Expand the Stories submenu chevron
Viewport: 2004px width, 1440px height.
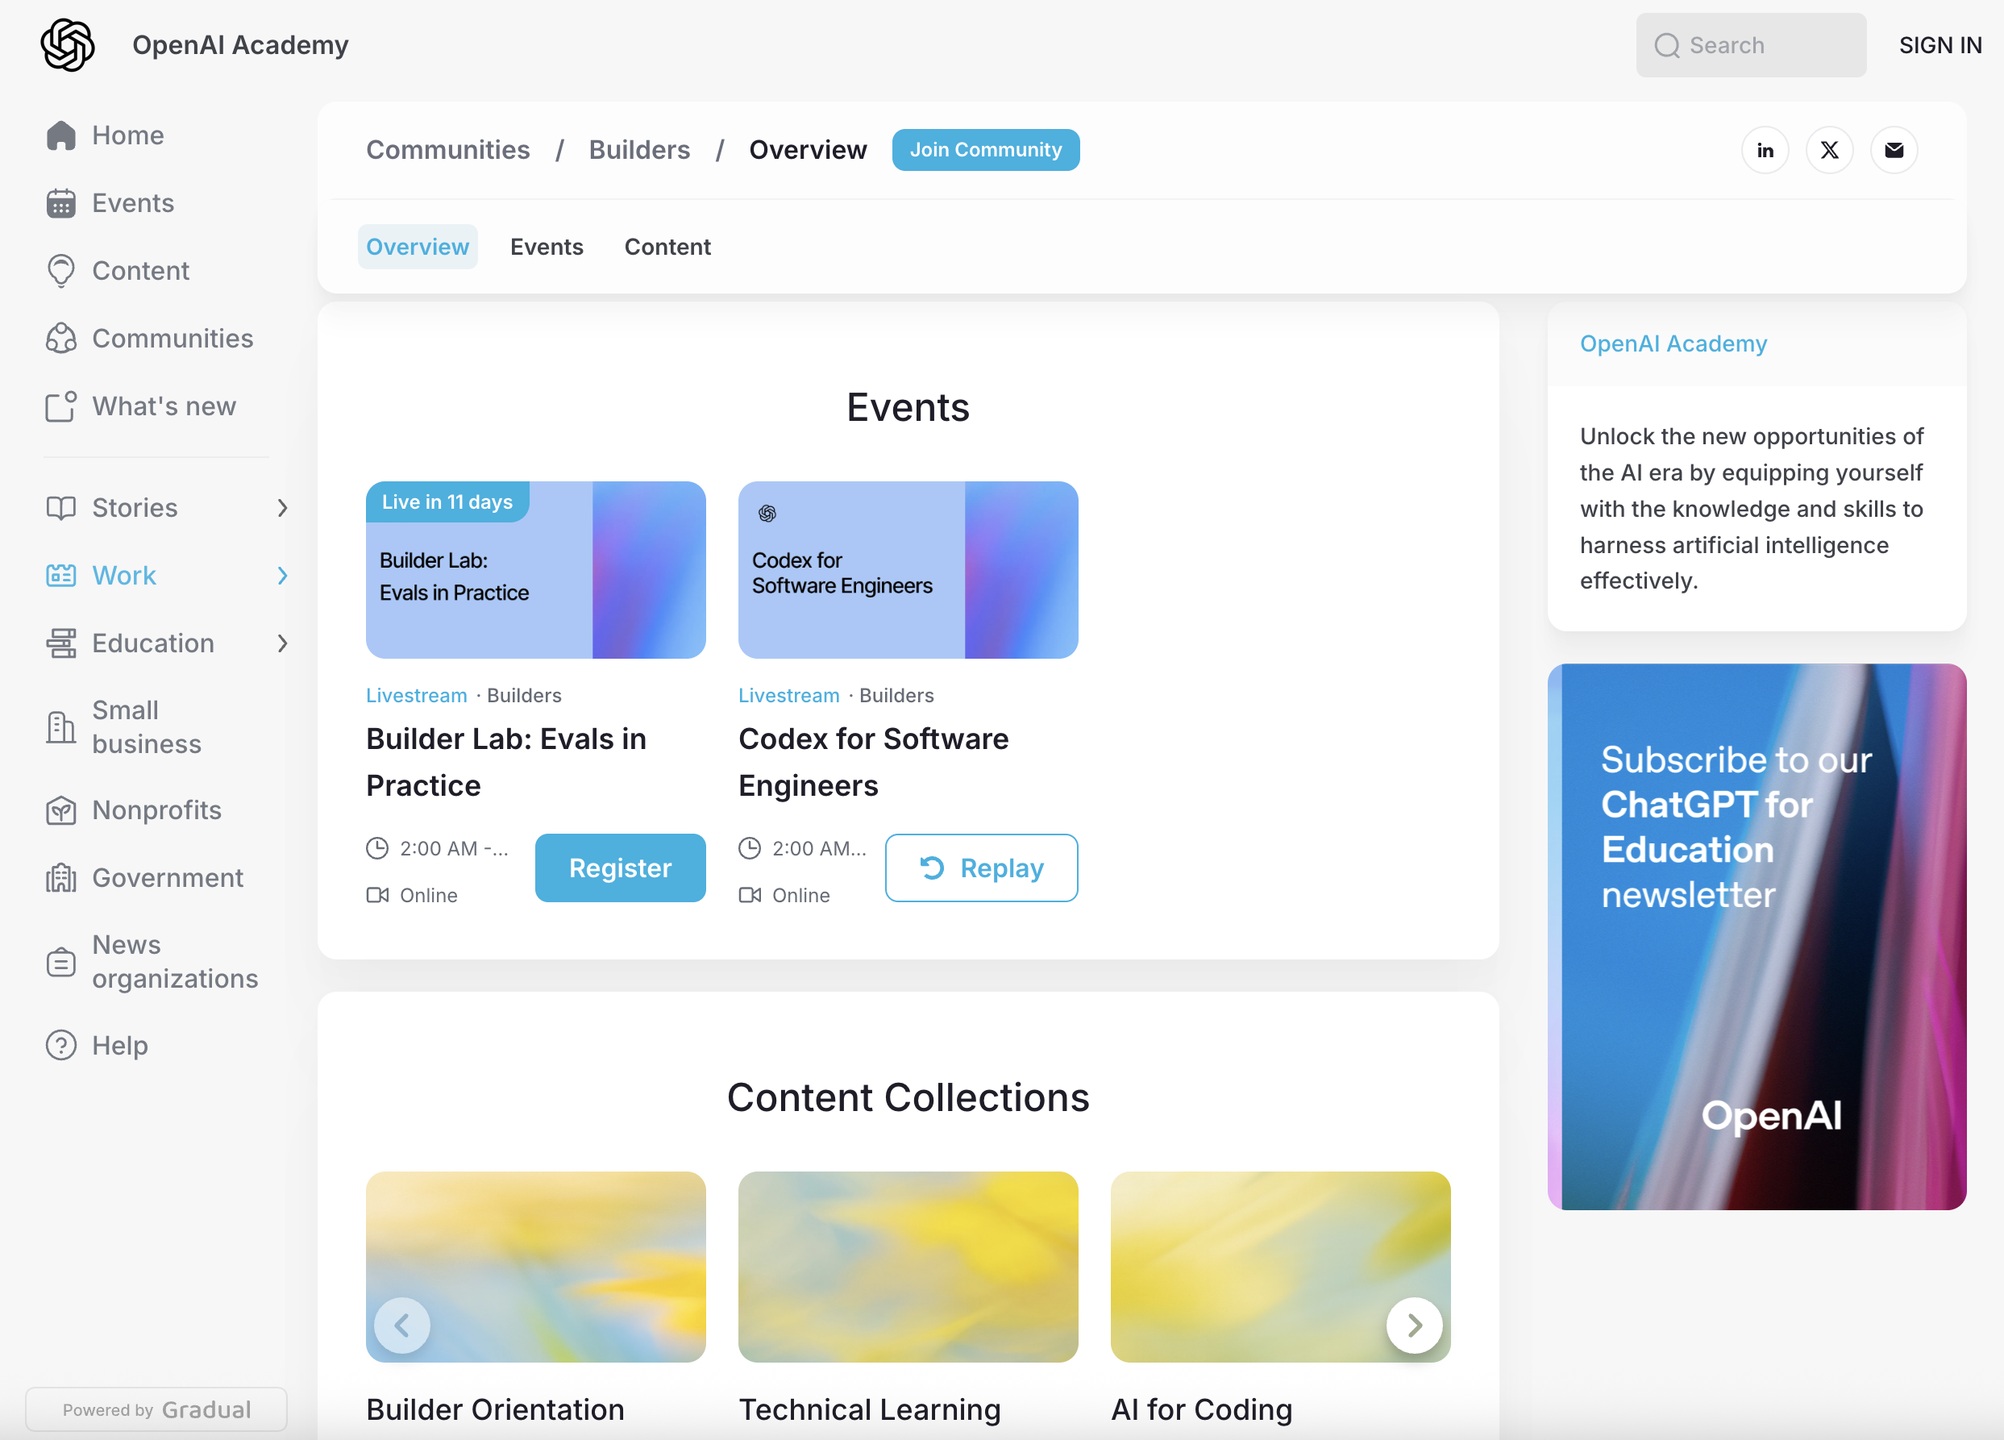tap(282, 508)
